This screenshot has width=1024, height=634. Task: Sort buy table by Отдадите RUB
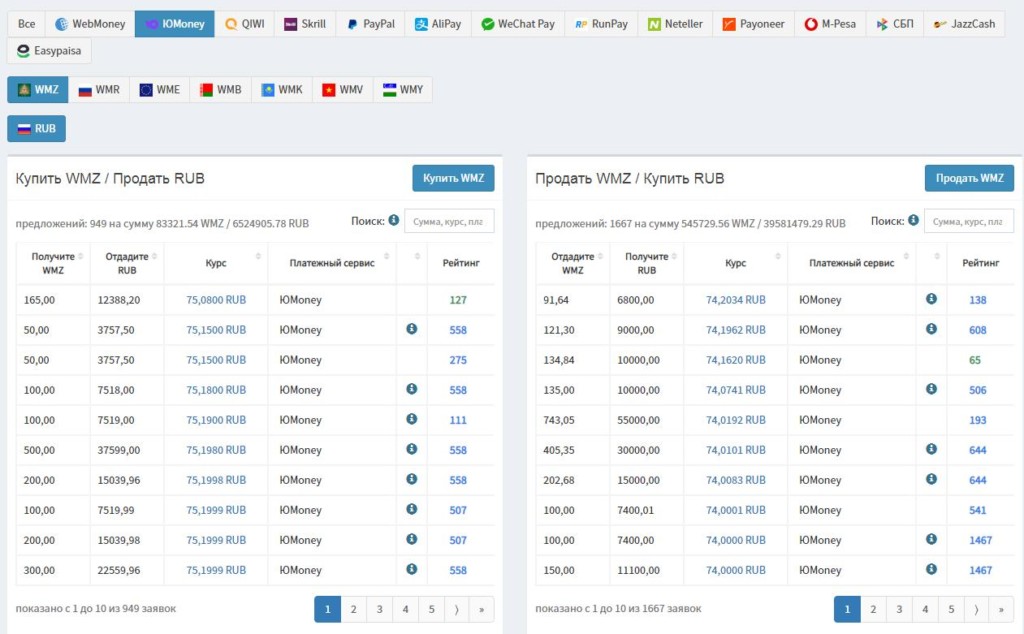[x=127, y=263]
